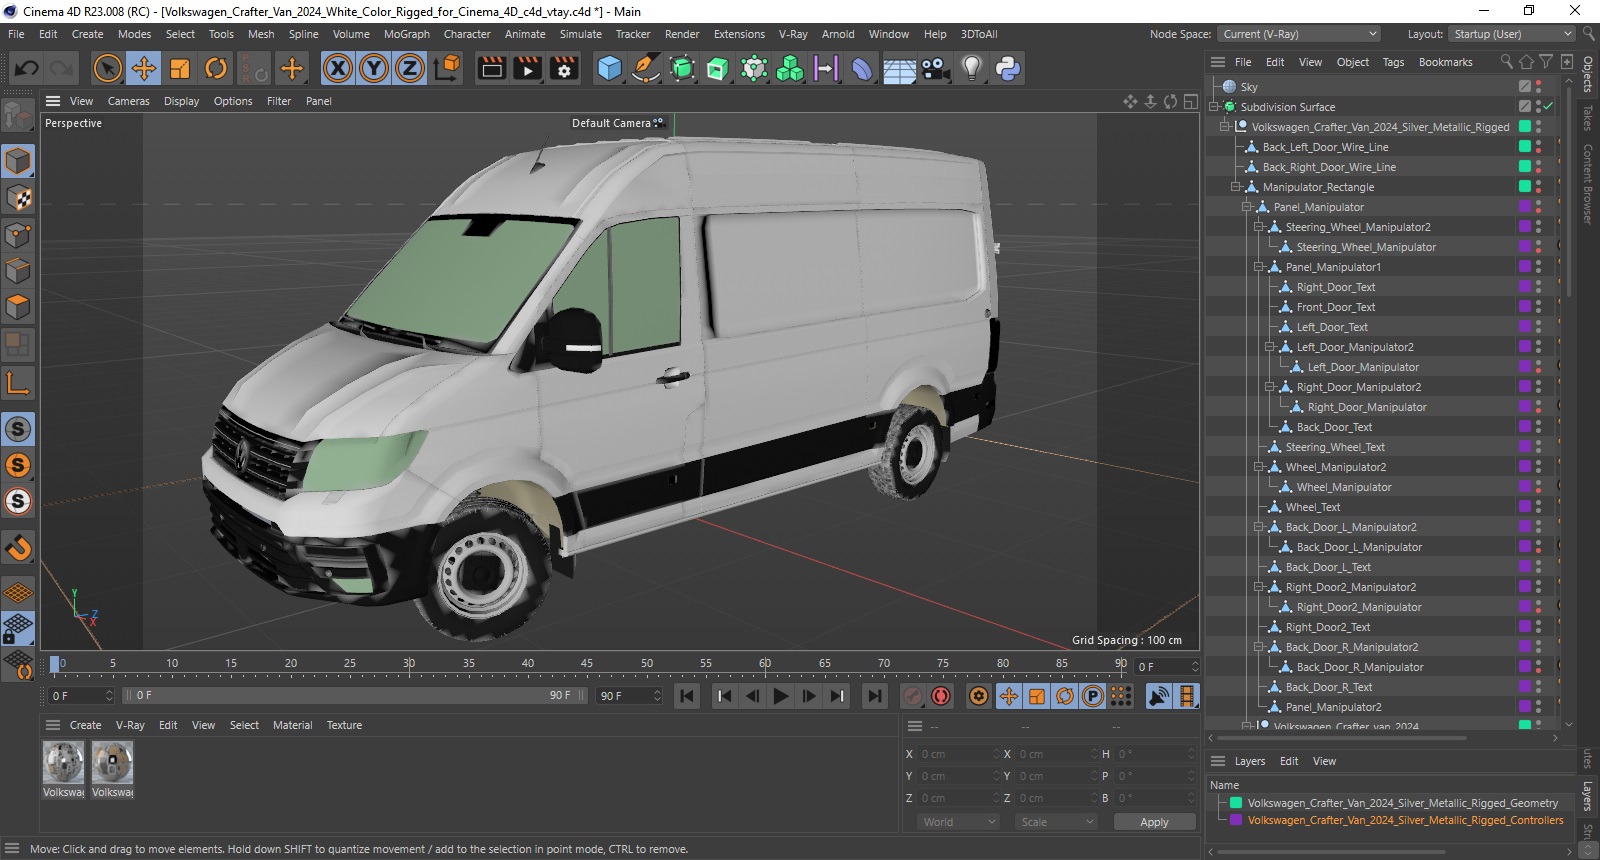Collapse the Subdivision Surface tree node
This screenshot has height=860, width=1600.
click(1214, 107)
